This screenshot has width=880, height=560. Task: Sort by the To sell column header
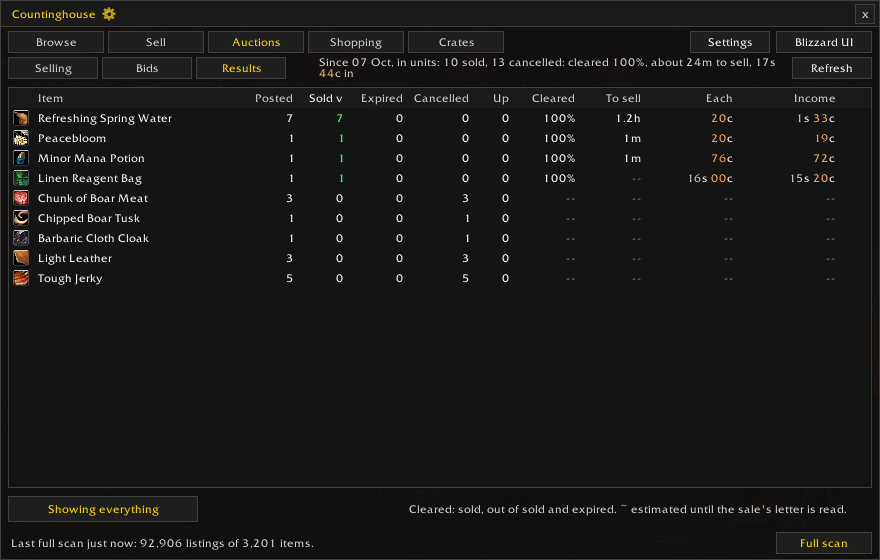tap(623, 98)
